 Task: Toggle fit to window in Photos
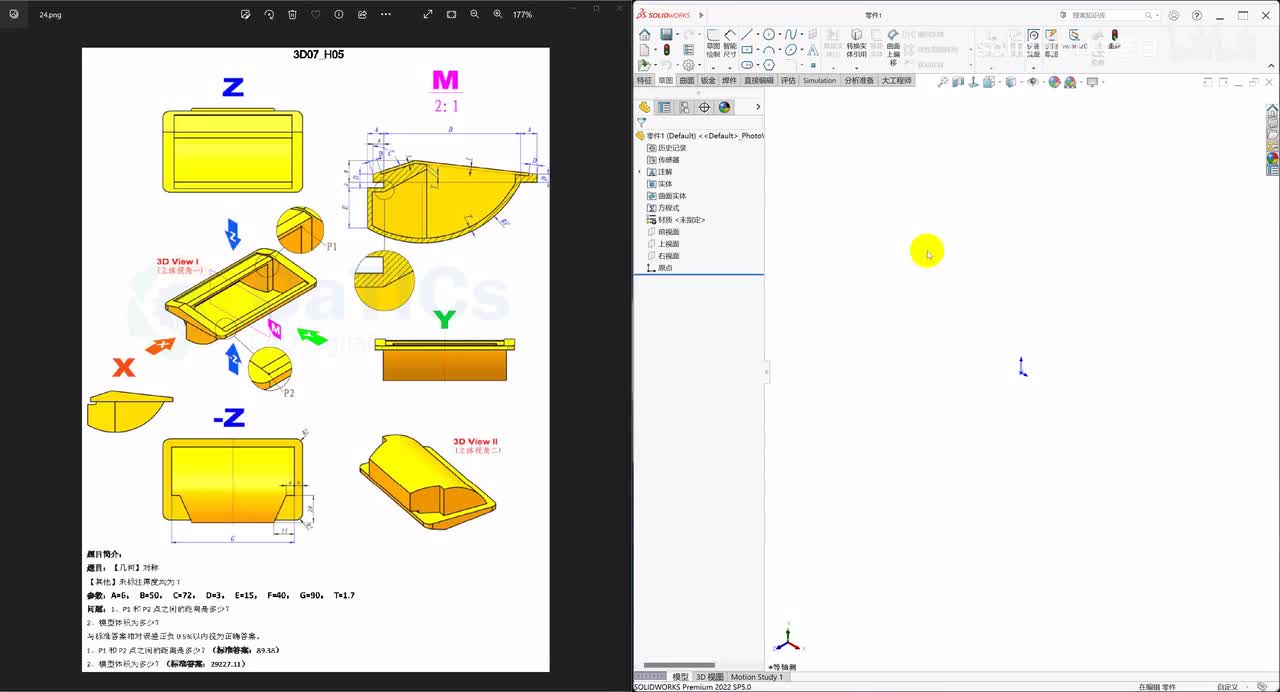451,15
